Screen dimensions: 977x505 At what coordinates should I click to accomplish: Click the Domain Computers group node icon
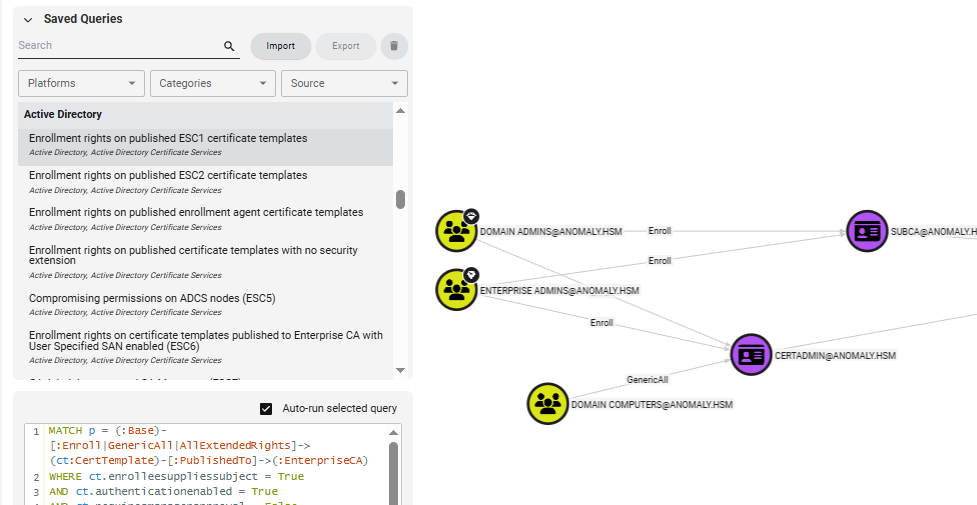pyautogui.click(x=547, y=404)
